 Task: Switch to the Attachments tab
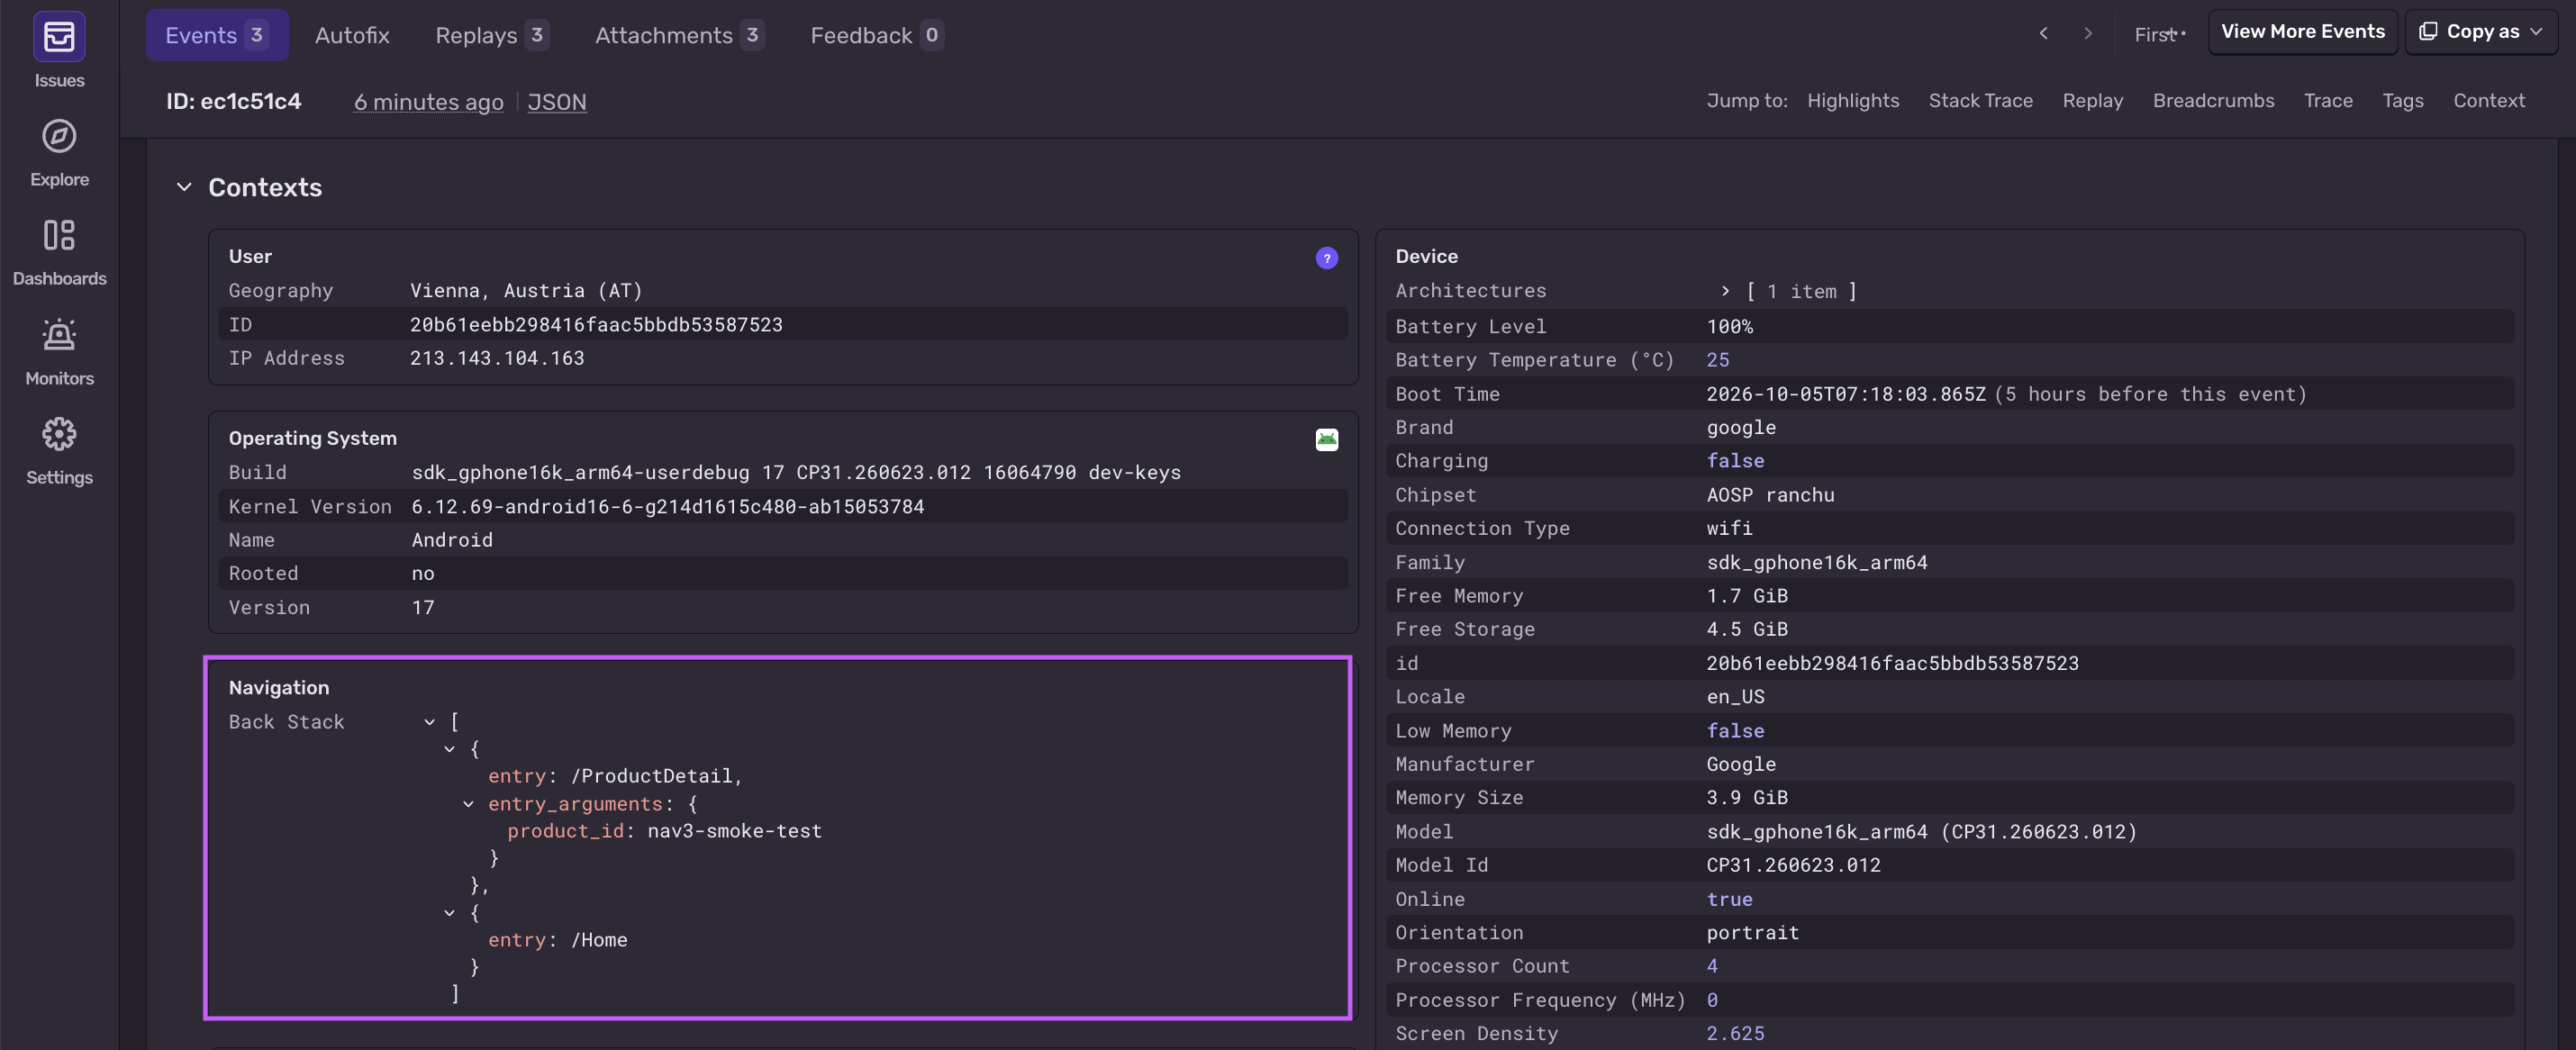[x=679, y=35]
